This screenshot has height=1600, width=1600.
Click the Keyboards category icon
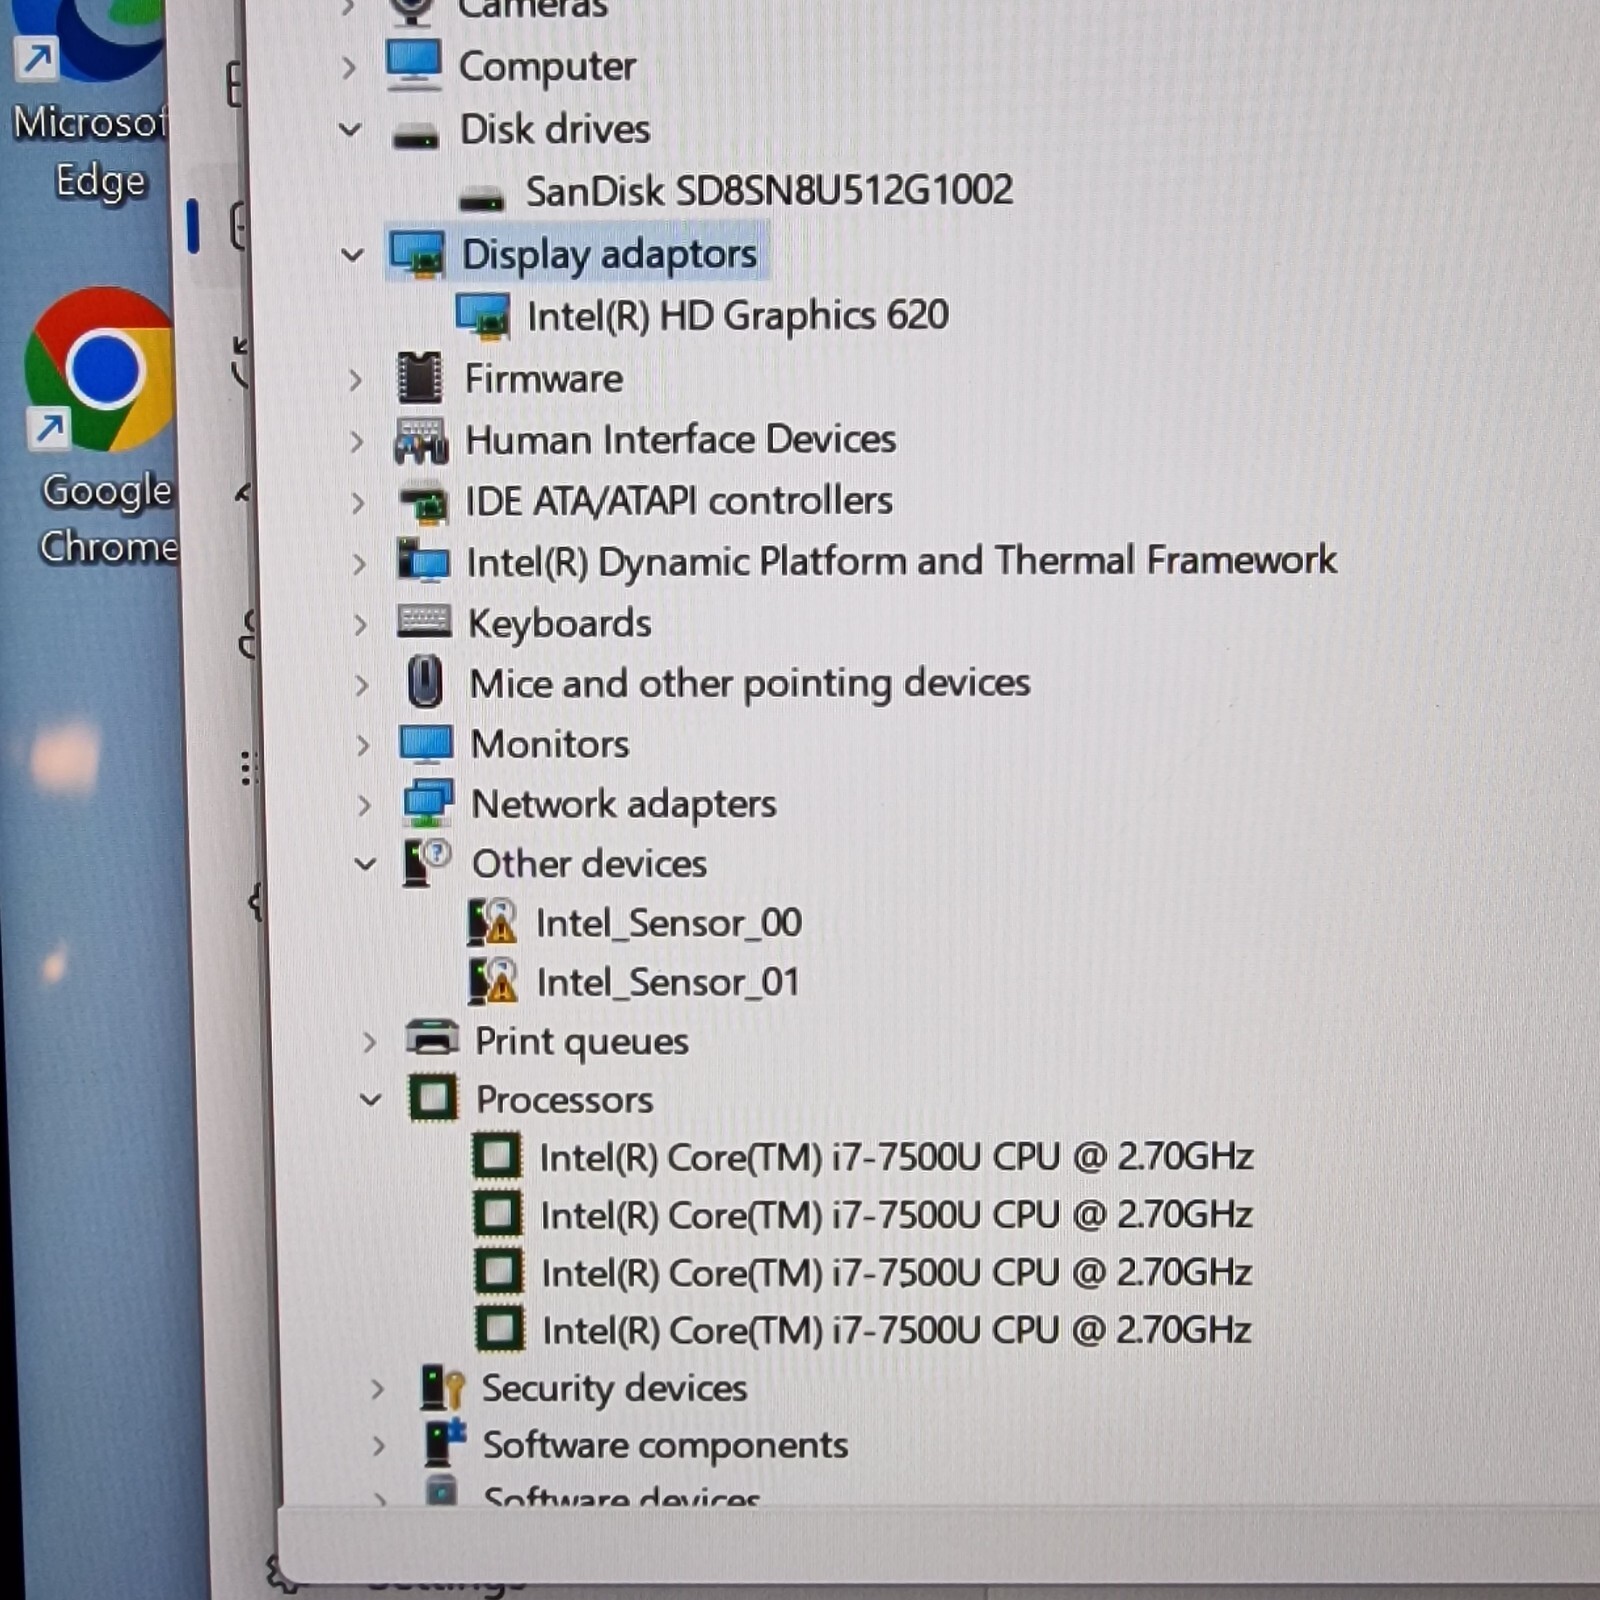[x=424, y=621]
